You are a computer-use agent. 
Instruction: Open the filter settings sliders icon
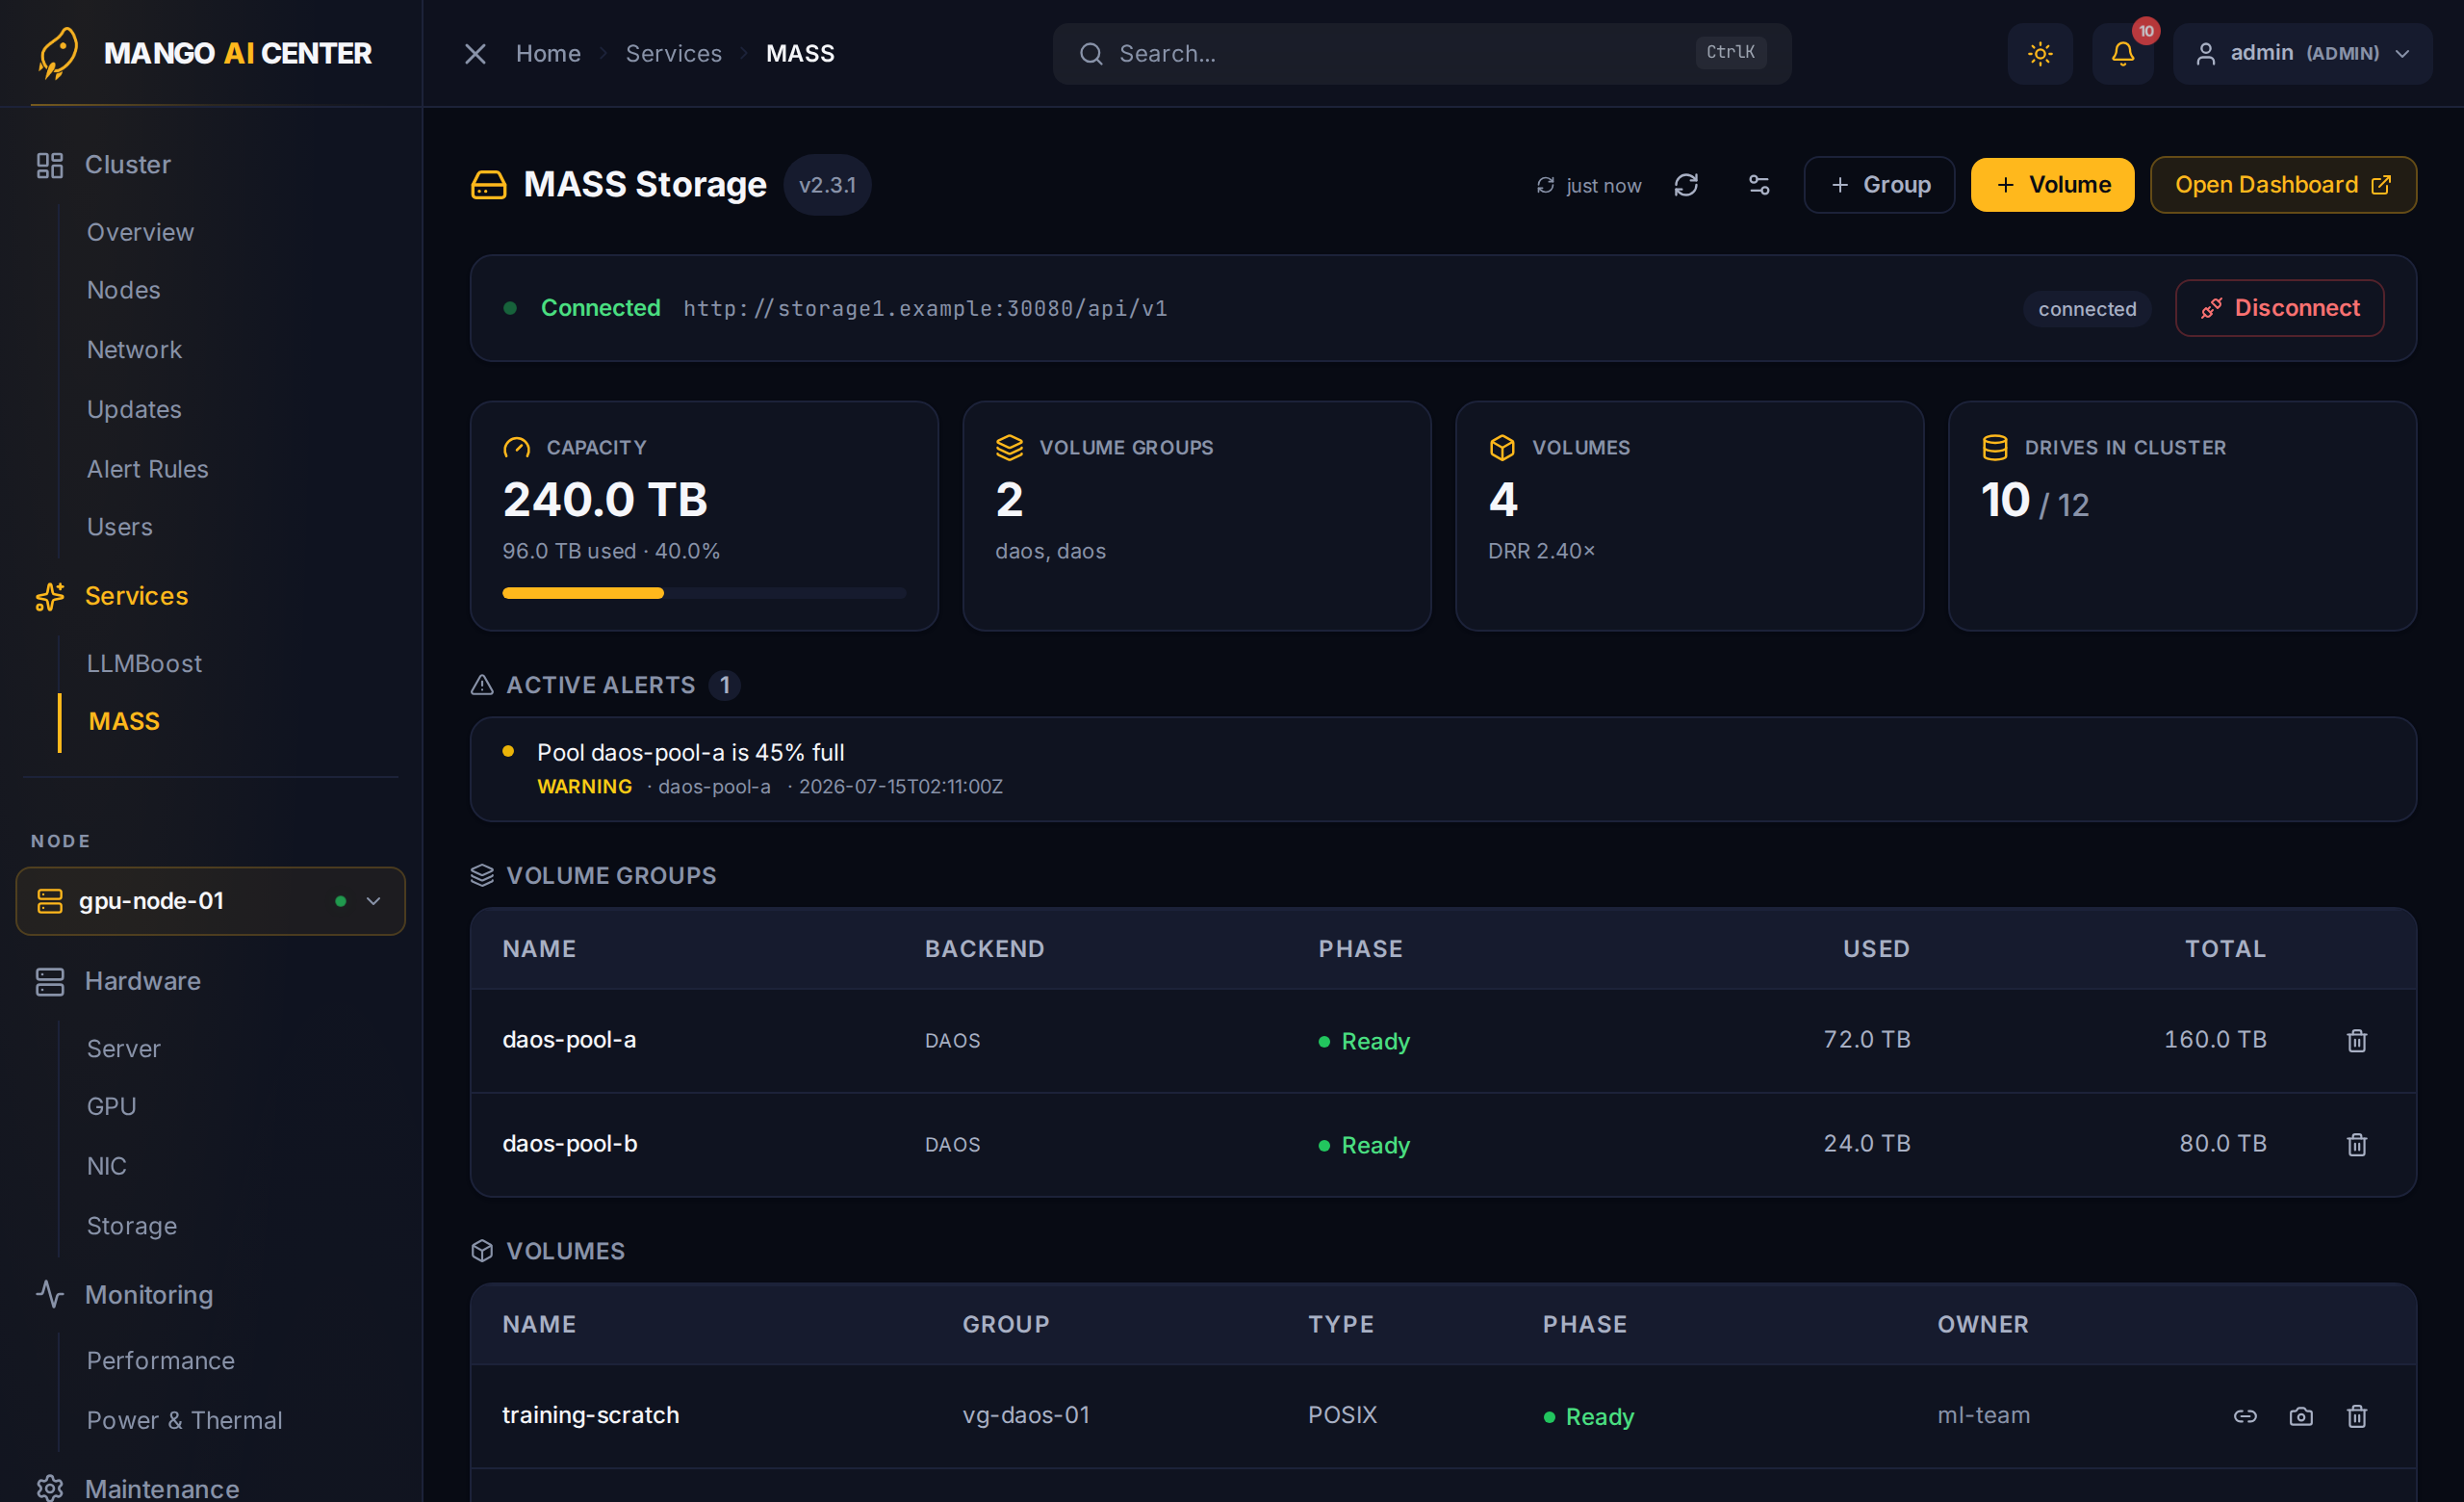(1758, 185)
